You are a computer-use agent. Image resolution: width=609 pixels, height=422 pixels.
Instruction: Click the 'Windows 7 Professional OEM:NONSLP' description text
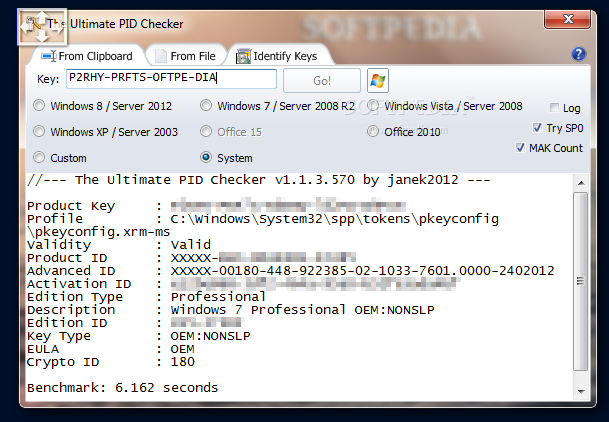[x=303, y=310]
